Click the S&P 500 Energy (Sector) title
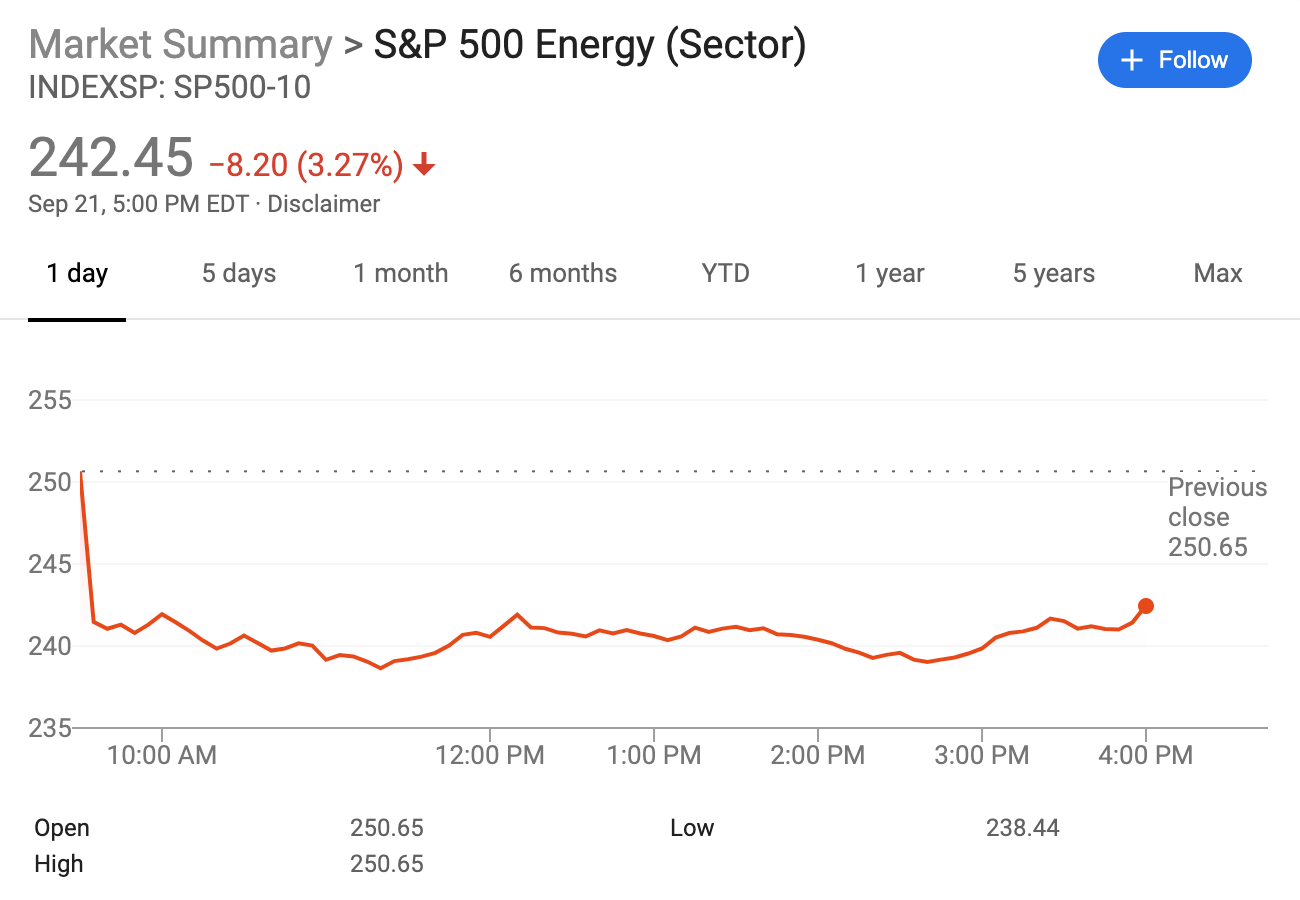 point(589,45)
